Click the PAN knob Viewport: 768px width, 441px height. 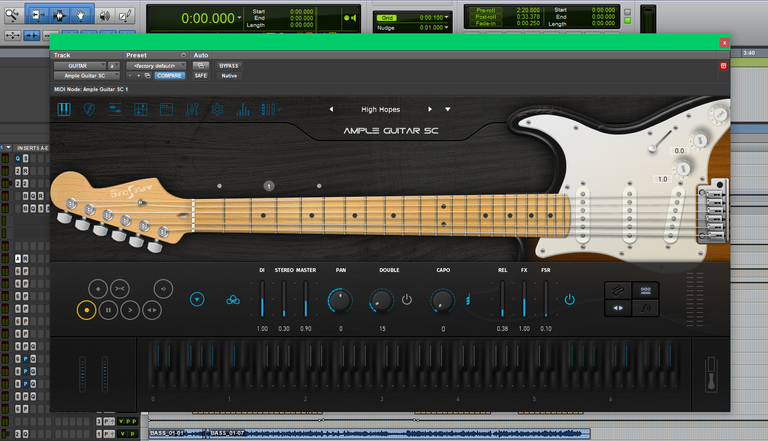tap(340, 300)
